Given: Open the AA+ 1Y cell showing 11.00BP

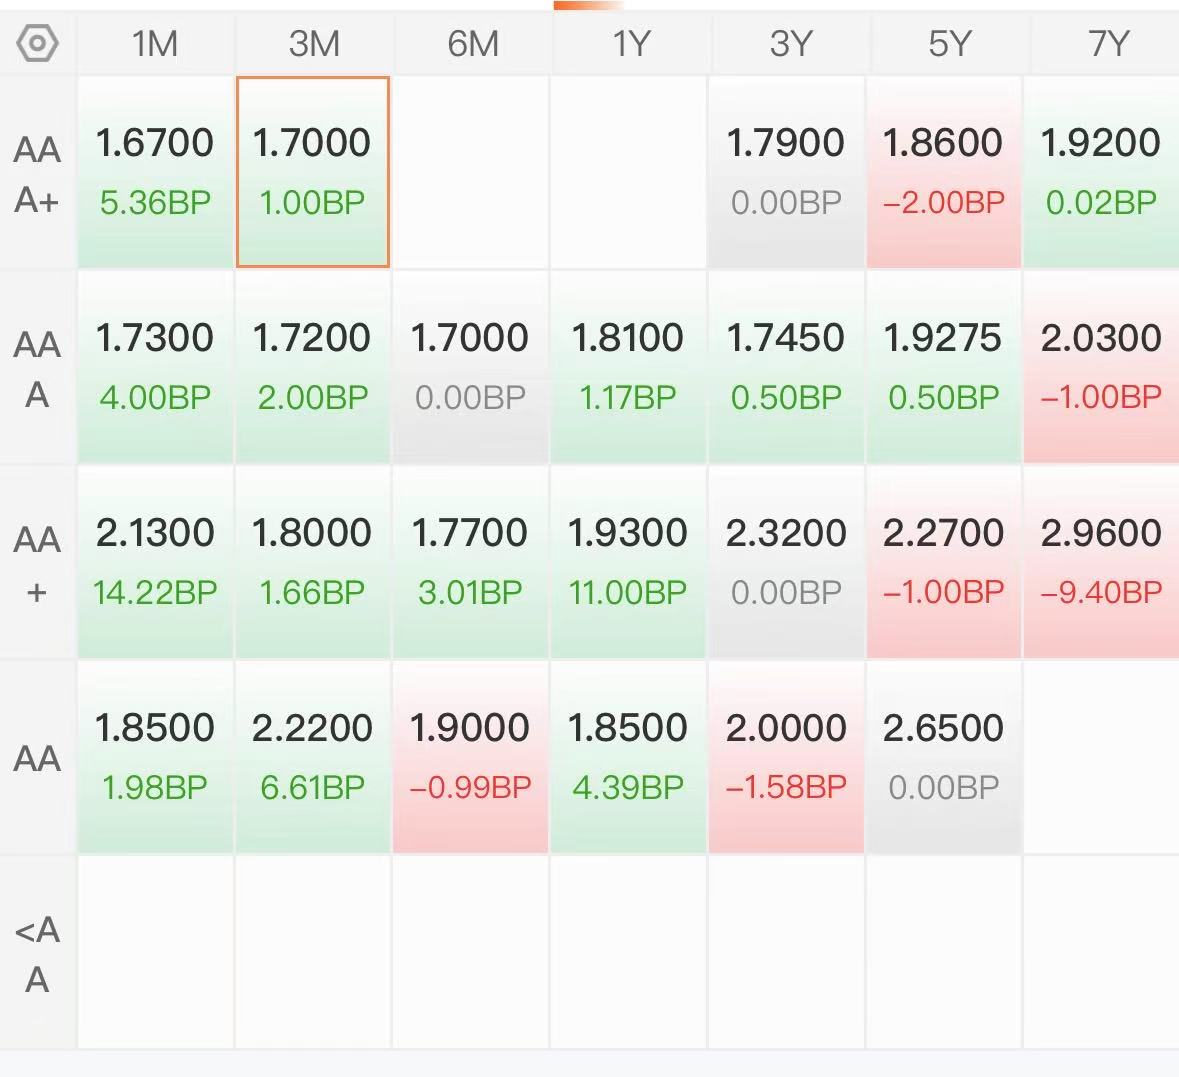Looking at the screenshot, I should tap(628, 562).
